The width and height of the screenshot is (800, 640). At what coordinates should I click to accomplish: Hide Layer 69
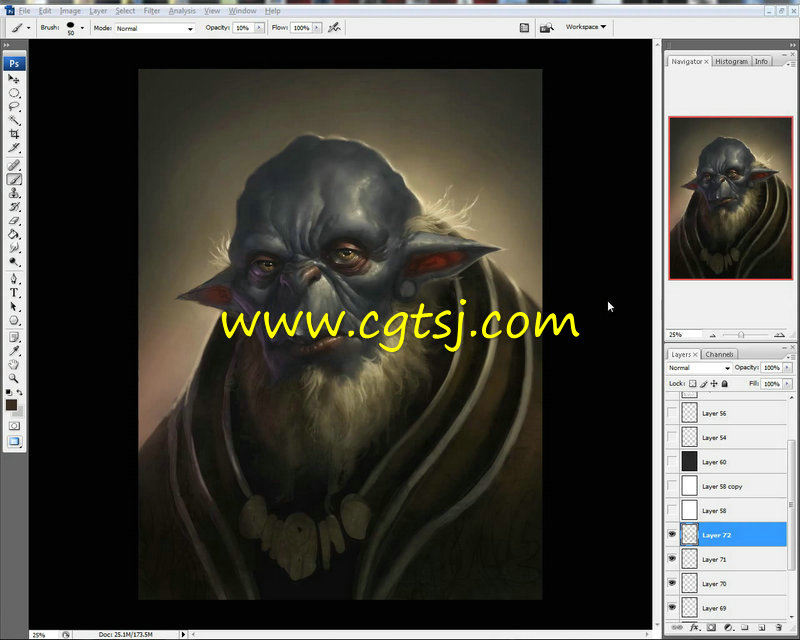(x=672, y=607)
